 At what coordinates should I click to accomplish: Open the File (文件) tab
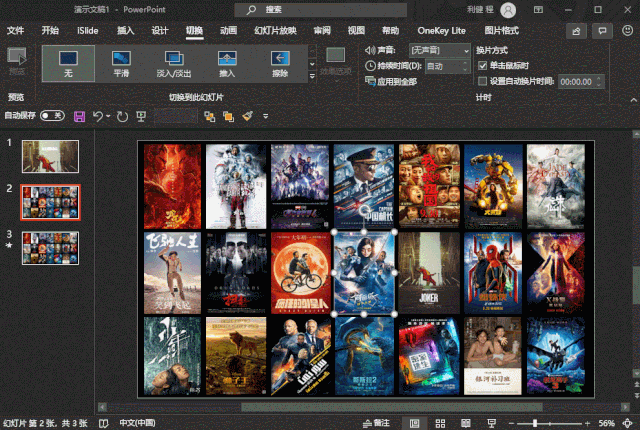pyautogui.click(x=16, y=31)
